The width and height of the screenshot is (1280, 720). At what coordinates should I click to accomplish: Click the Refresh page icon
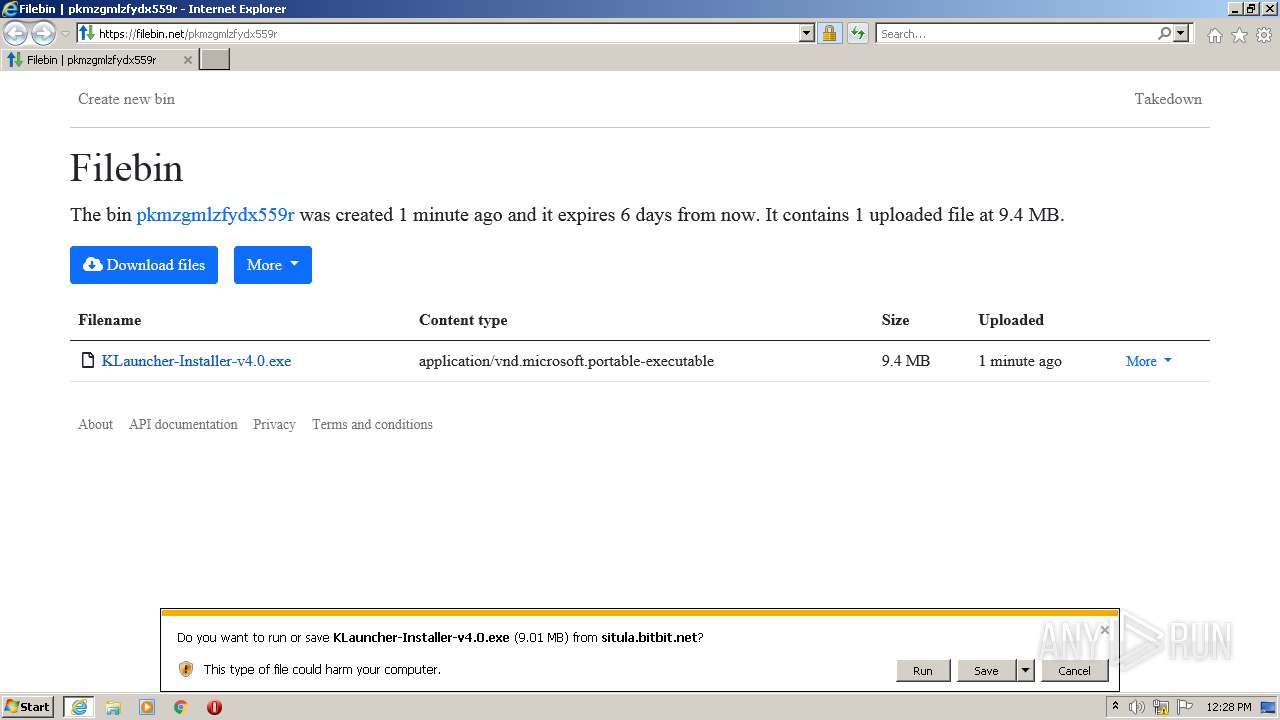(x=857, y=33)
